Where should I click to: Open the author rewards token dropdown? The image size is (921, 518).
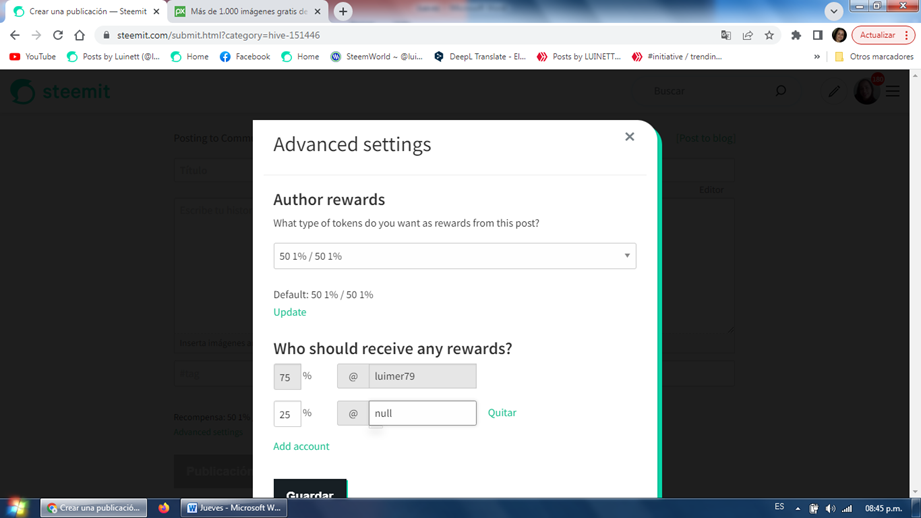[x=455, y=256]
